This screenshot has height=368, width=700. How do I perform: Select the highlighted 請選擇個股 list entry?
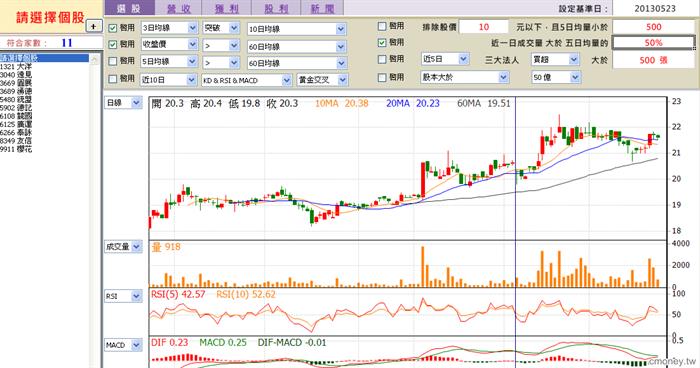click(x=45, y=58)
